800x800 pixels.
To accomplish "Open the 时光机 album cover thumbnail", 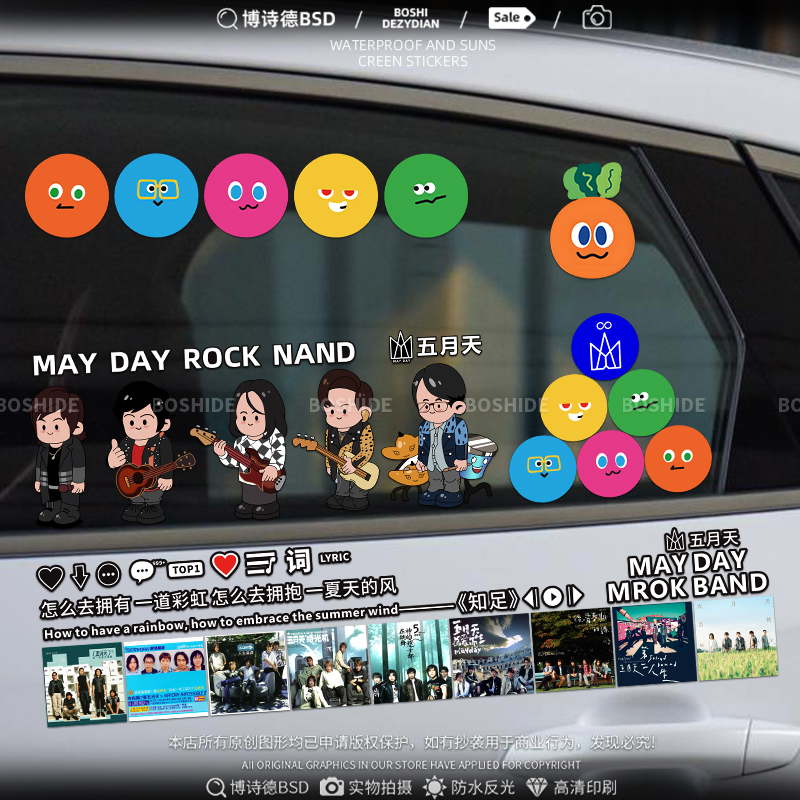I will click(x=328, y=668).
